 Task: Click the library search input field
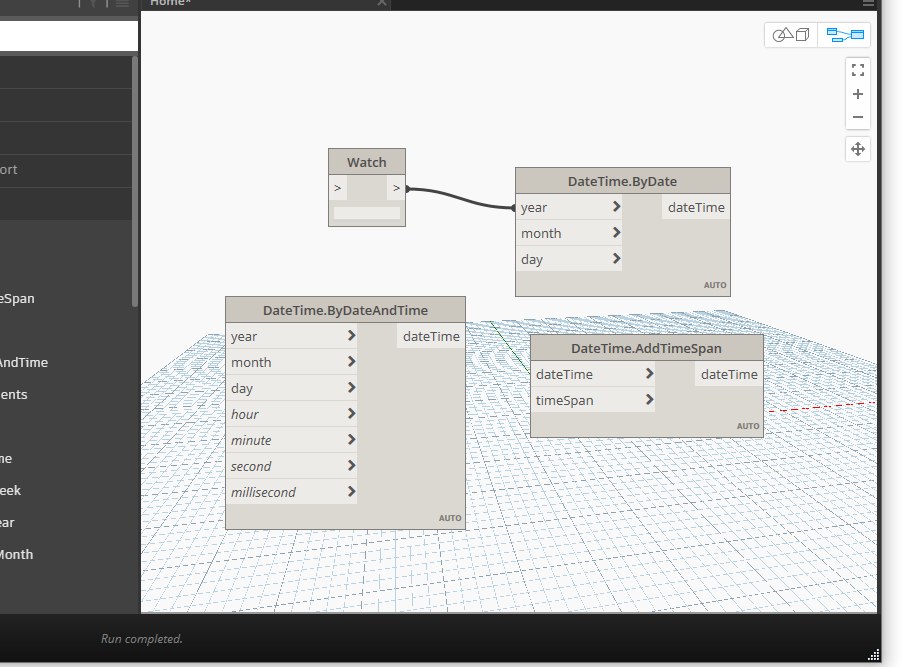pyautogui.click(x=65, y=35)
